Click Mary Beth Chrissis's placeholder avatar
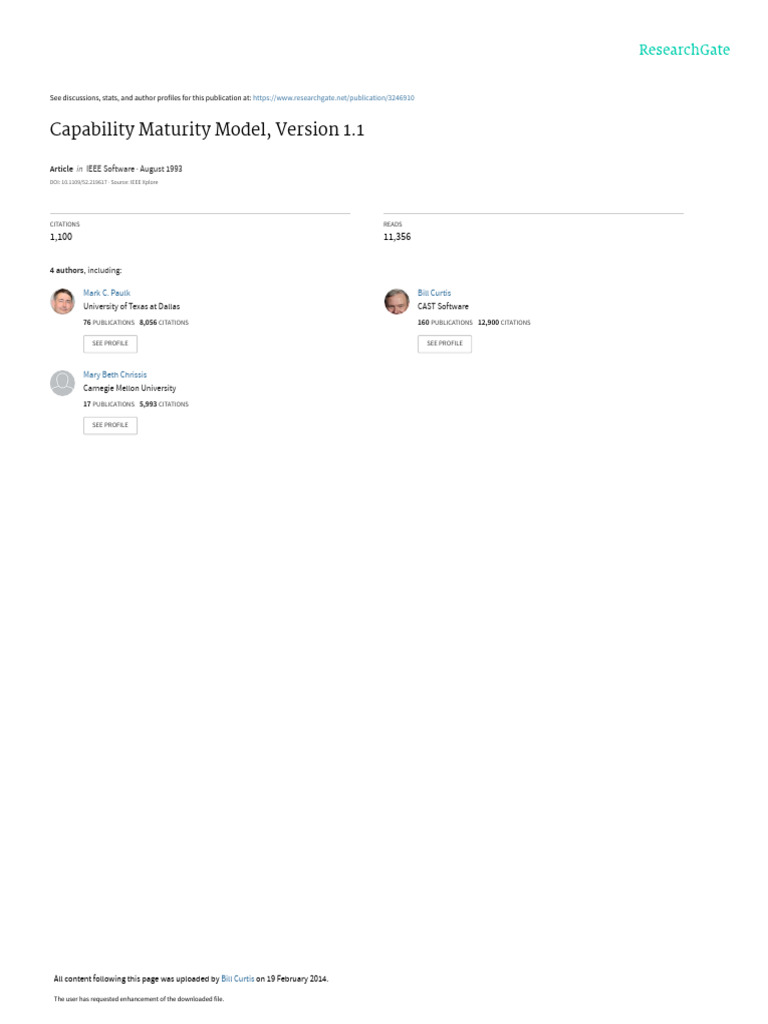Image resolution: width=768 pixels, height=1024 pixels. 63,383
